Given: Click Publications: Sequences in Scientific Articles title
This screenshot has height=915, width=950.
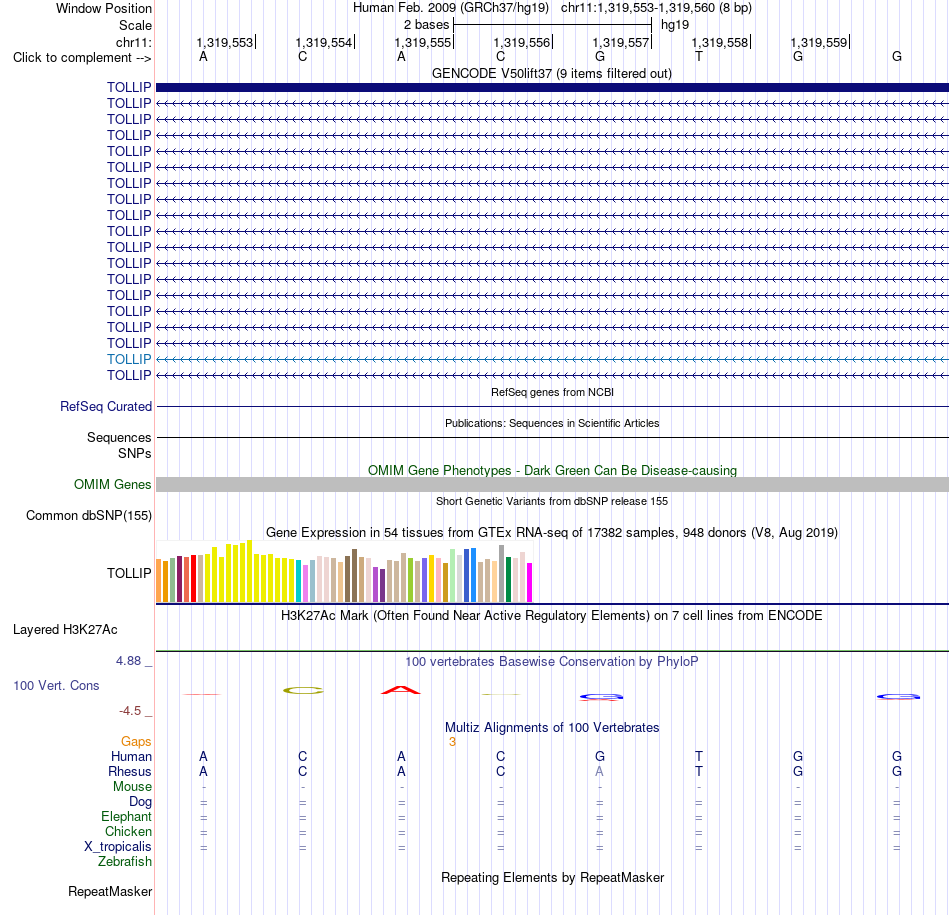Looking at the screenshot, I should click(552, 423).
